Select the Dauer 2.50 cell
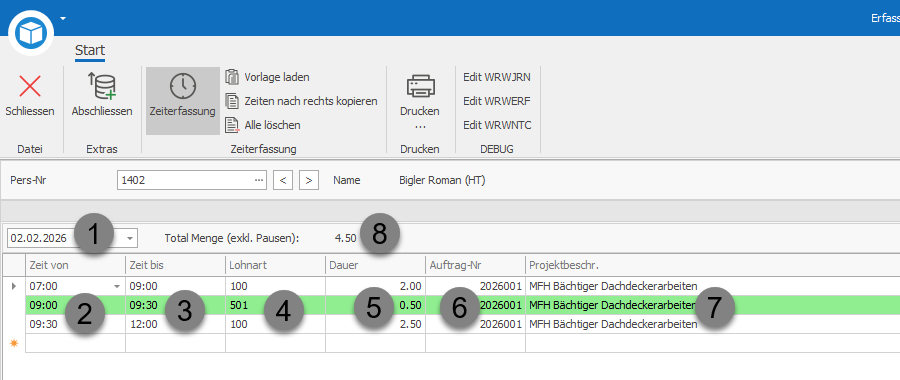The height and width of the screenshot is (380, 900). (375, 324)
